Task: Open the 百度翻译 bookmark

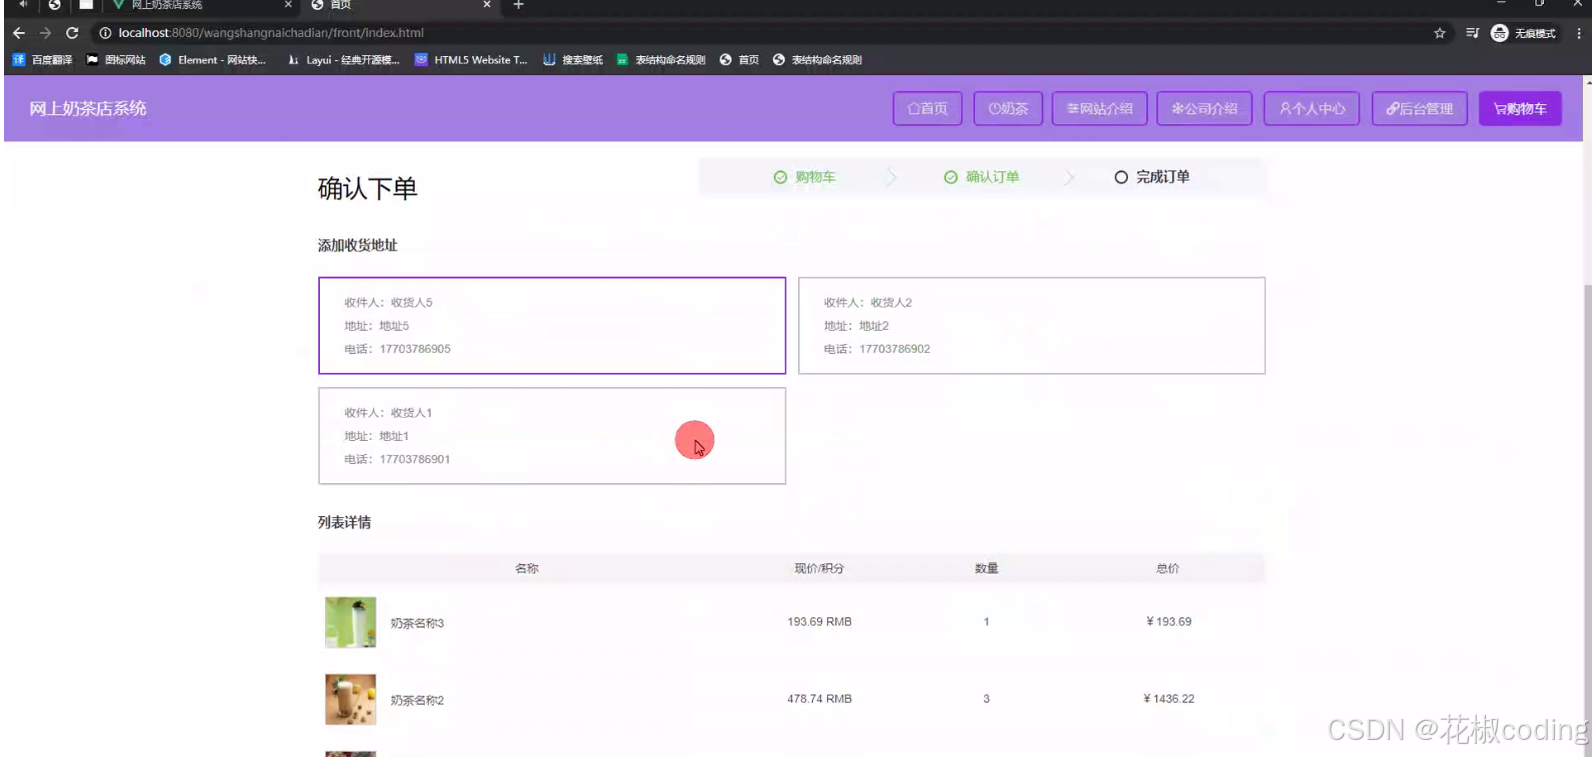Action: [x=42, y=60]
